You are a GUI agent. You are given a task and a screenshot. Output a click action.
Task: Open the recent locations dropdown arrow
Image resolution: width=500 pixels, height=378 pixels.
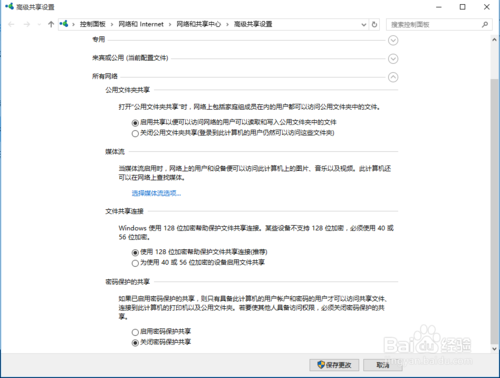[39, 24]
